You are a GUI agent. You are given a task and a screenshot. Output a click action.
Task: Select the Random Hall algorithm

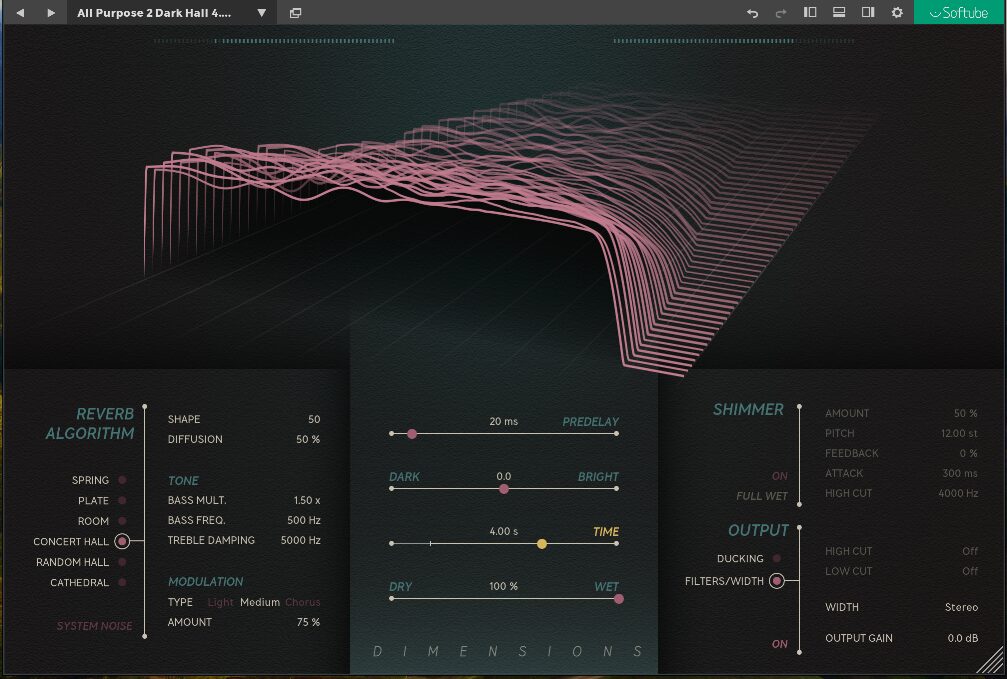pyautogui.click(x=122, y=562)
